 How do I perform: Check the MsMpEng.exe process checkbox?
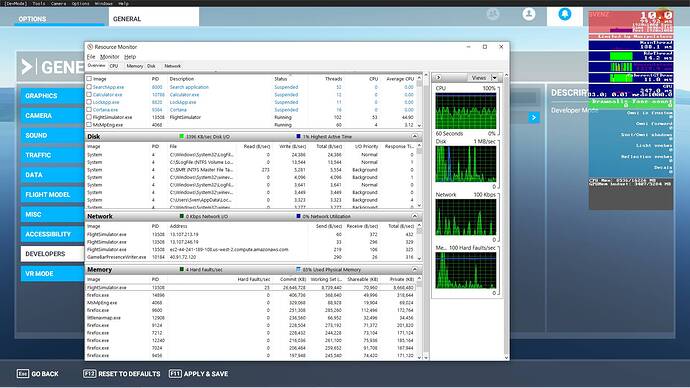tap(89, 124)
